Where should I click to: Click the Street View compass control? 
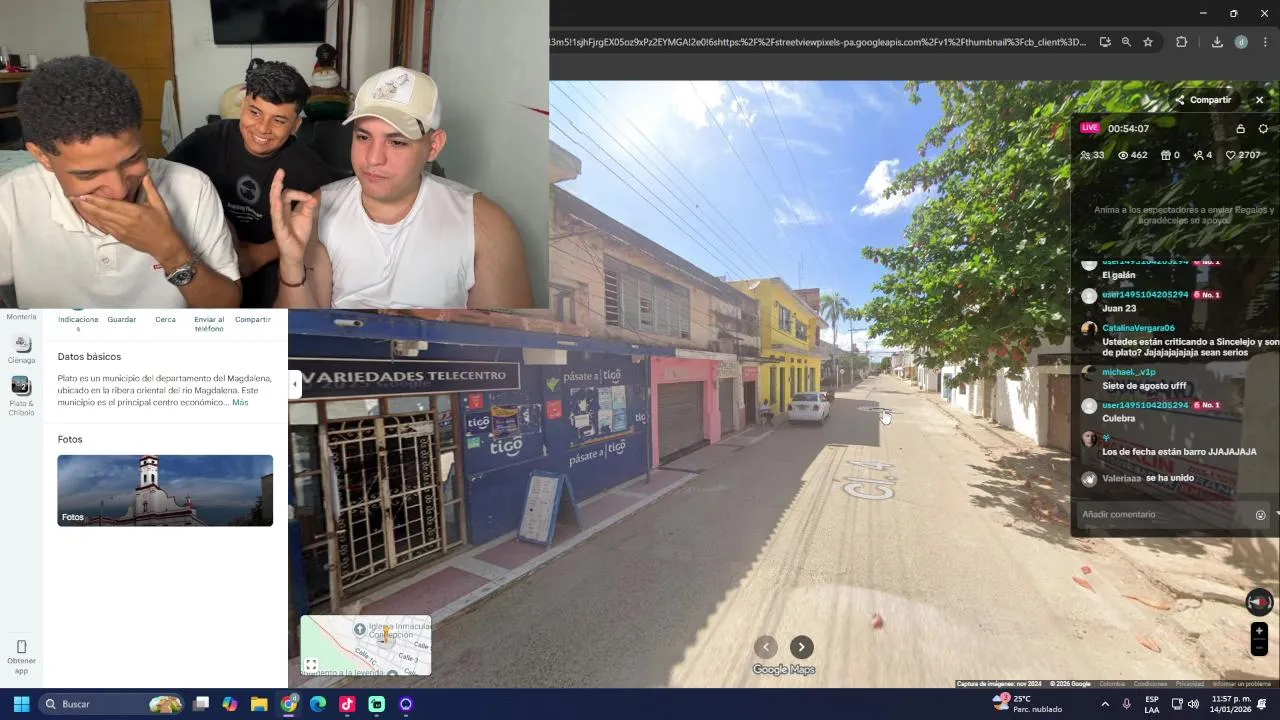click(1259, 601)
